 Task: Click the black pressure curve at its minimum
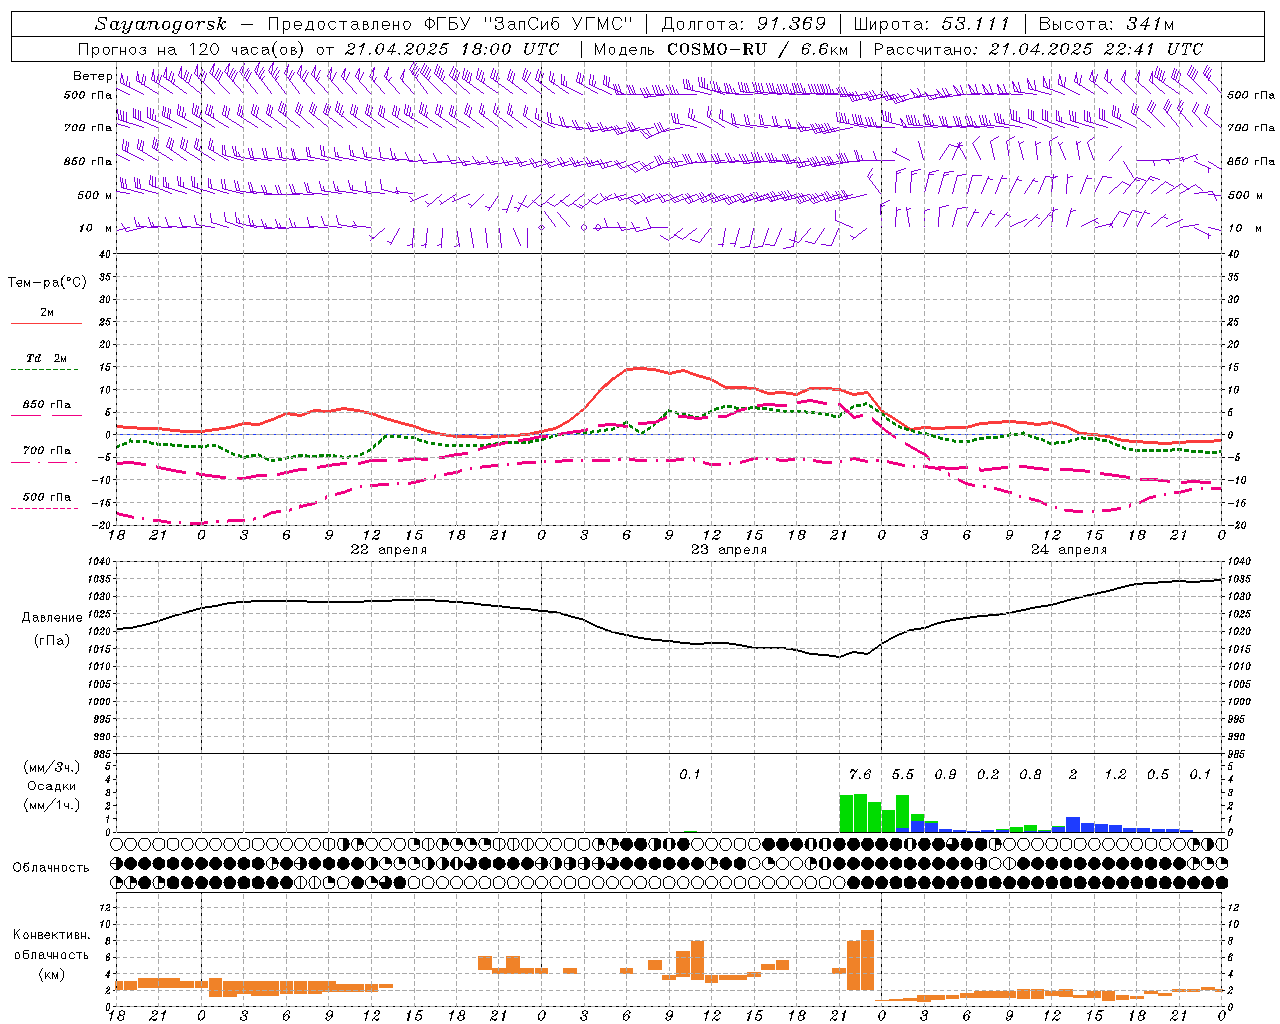pyautogui.click(x=838, y=656)
